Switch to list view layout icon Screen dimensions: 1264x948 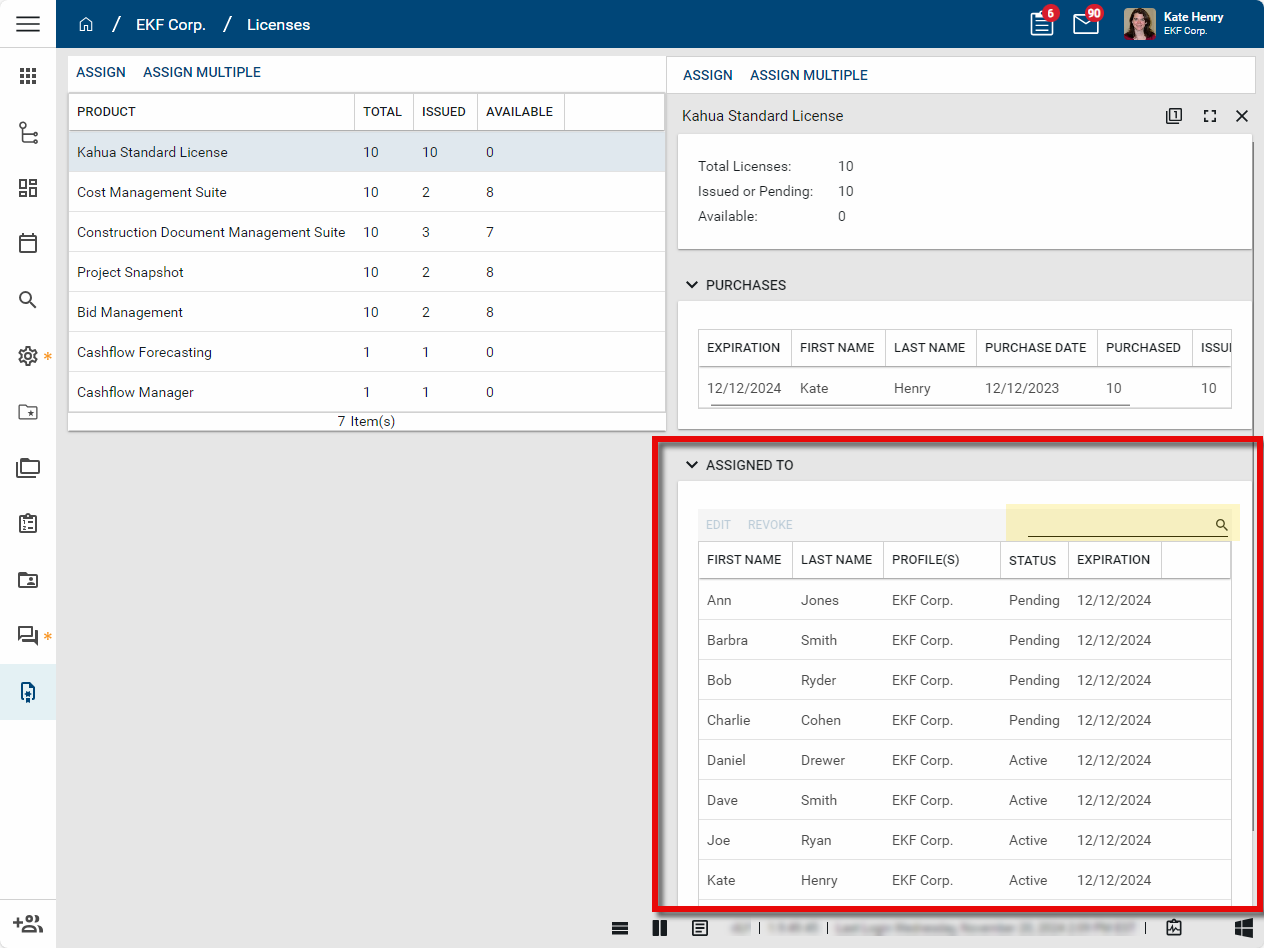[x=620, y=928]
